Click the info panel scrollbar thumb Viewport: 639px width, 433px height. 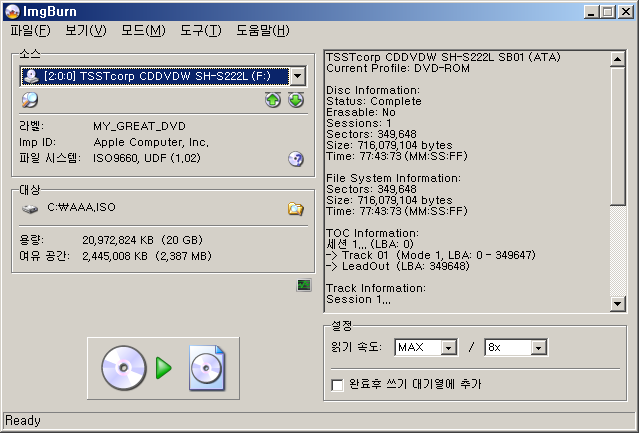pyautogui.click(x=617, y=136)
